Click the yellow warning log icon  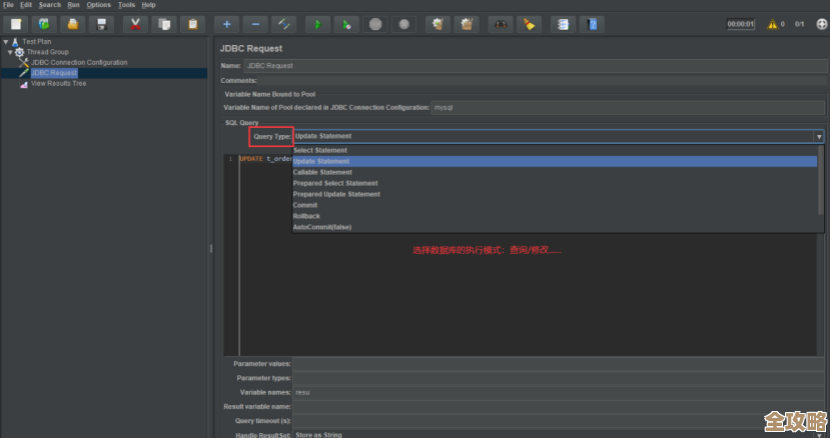[772, 24]
